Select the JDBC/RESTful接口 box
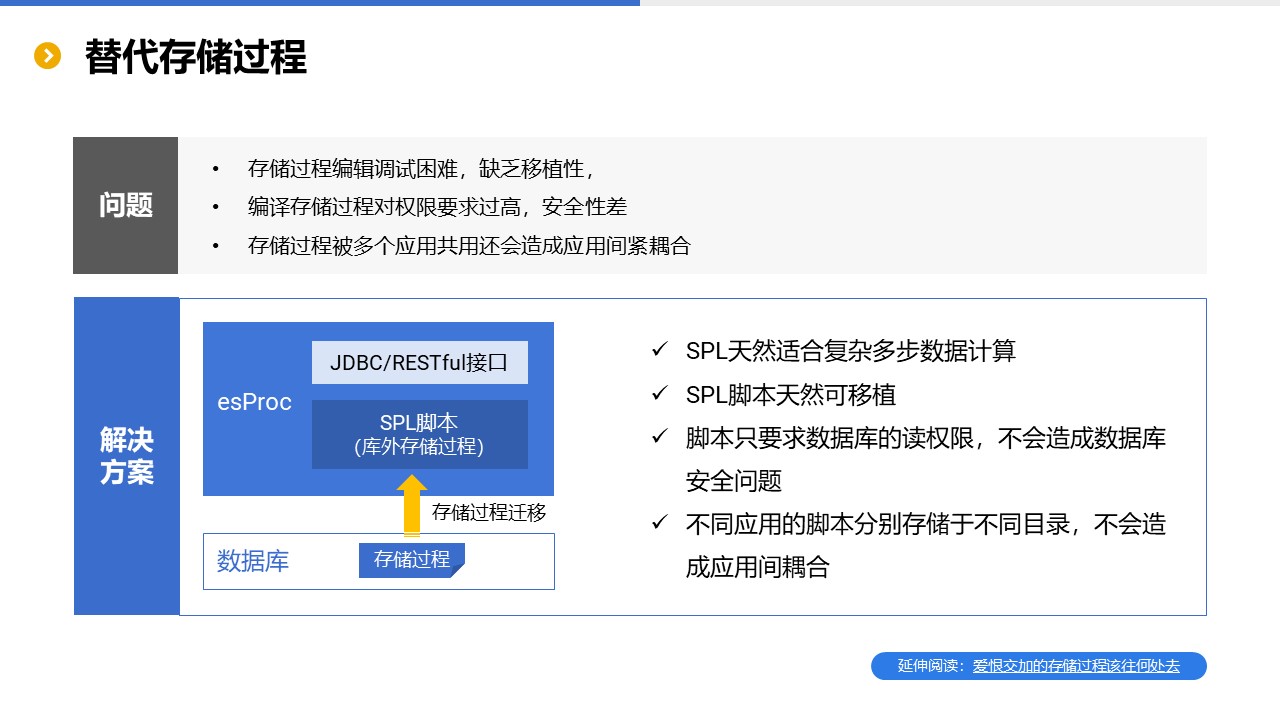The height and width of the screenshot is (720, 1280). coord(419,363)
